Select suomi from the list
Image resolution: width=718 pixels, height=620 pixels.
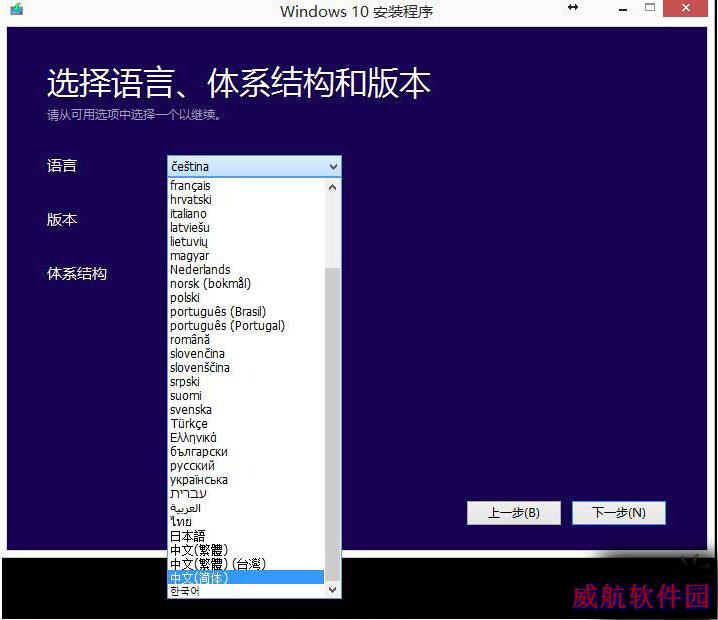(246, 396)
